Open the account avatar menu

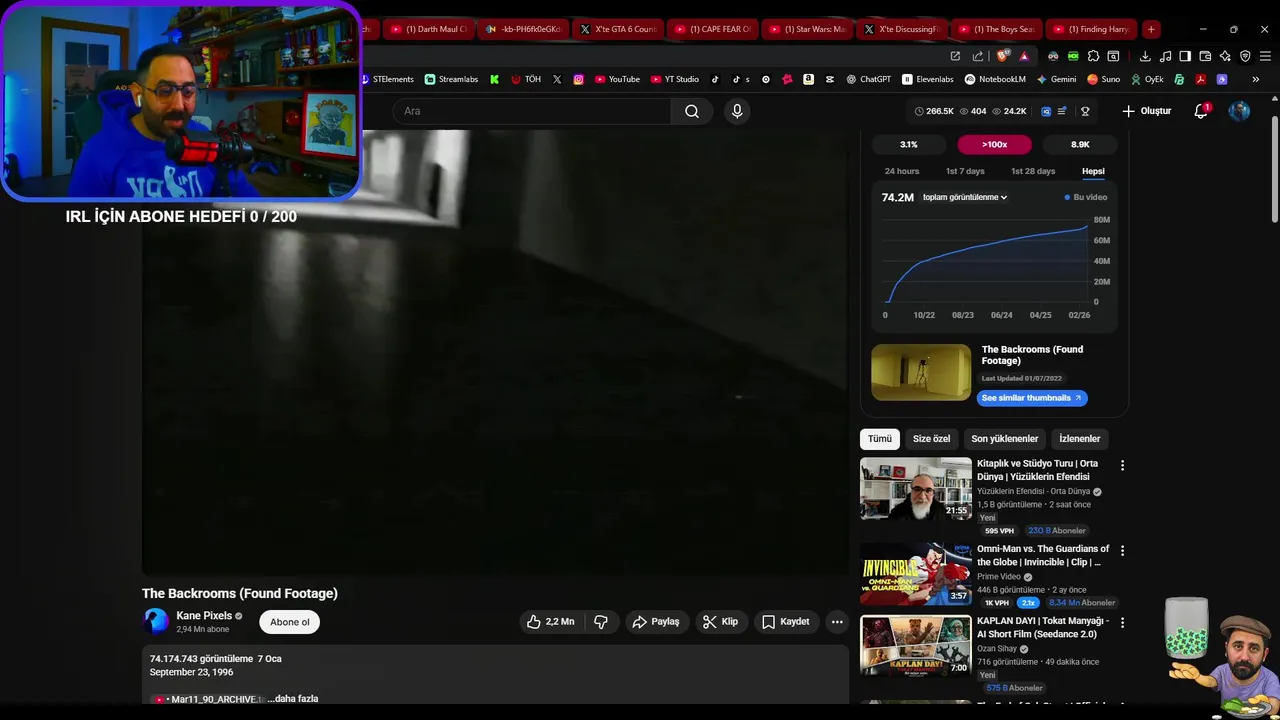[x=1239, y=111]
